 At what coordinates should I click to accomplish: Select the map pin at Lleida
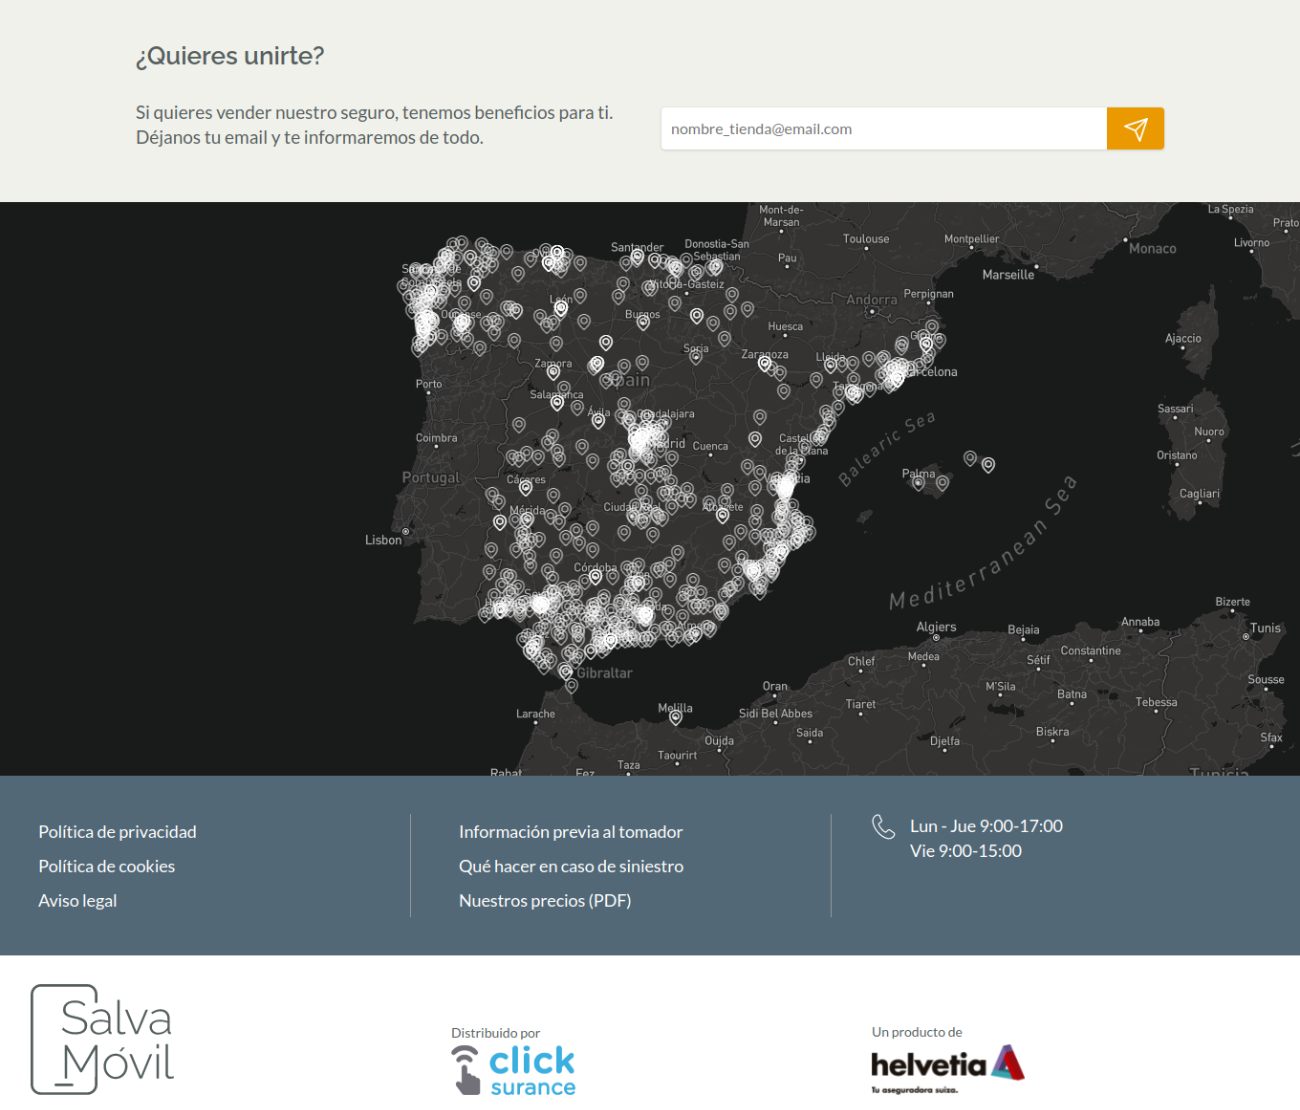coord(830,365)
